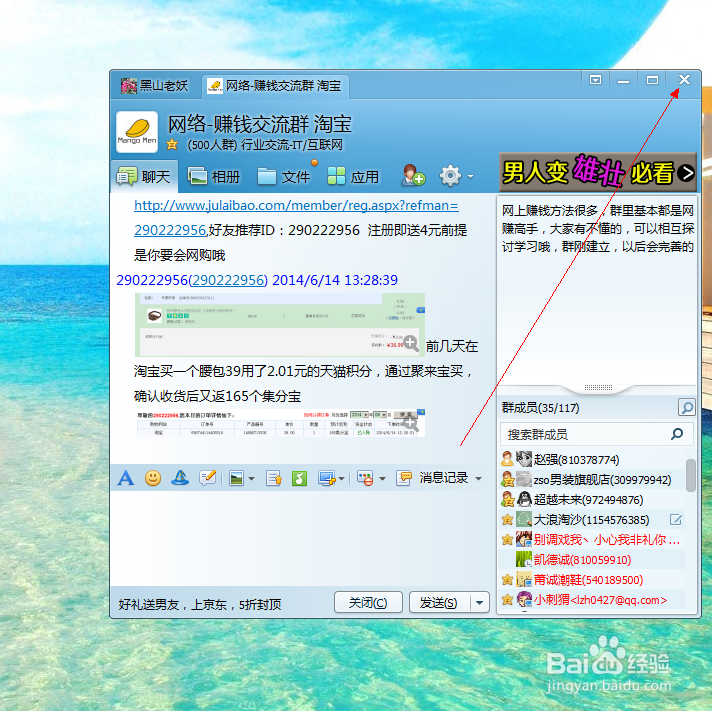712x711 pixels.
Task: Open the order table image thumbnail
Action: point(281,423)
